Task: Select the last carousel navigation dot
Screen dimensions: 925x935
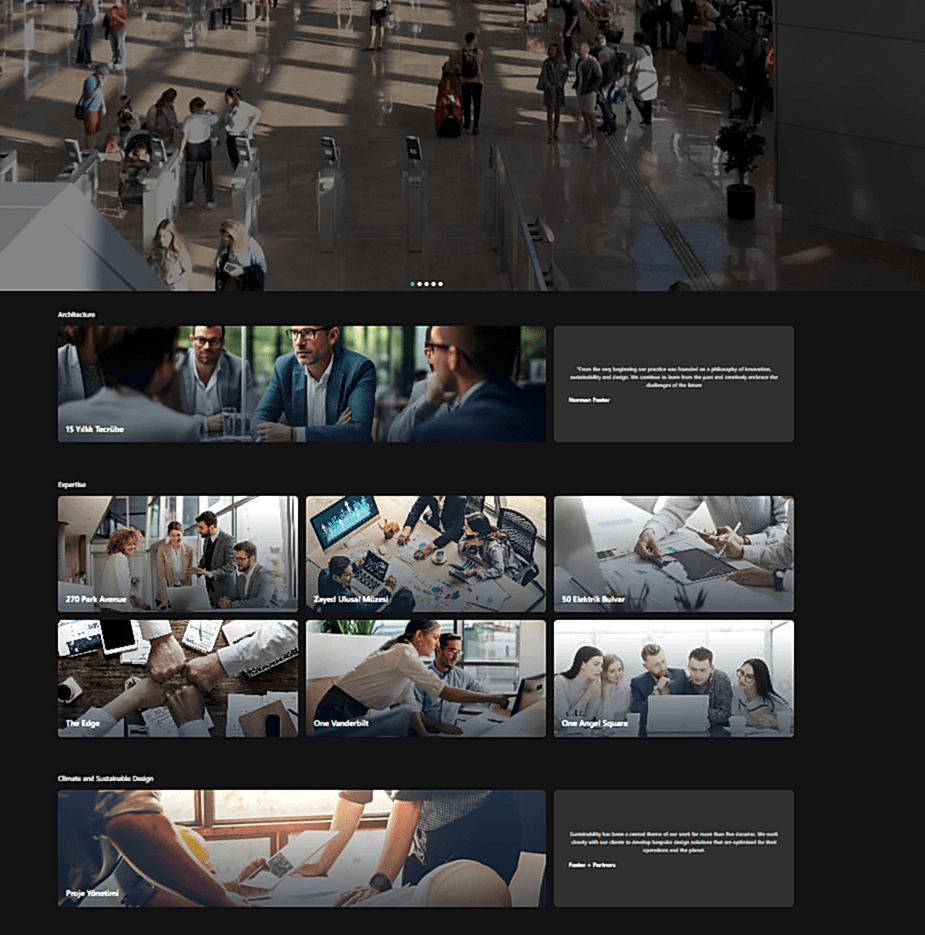Action: pos(440,284)
